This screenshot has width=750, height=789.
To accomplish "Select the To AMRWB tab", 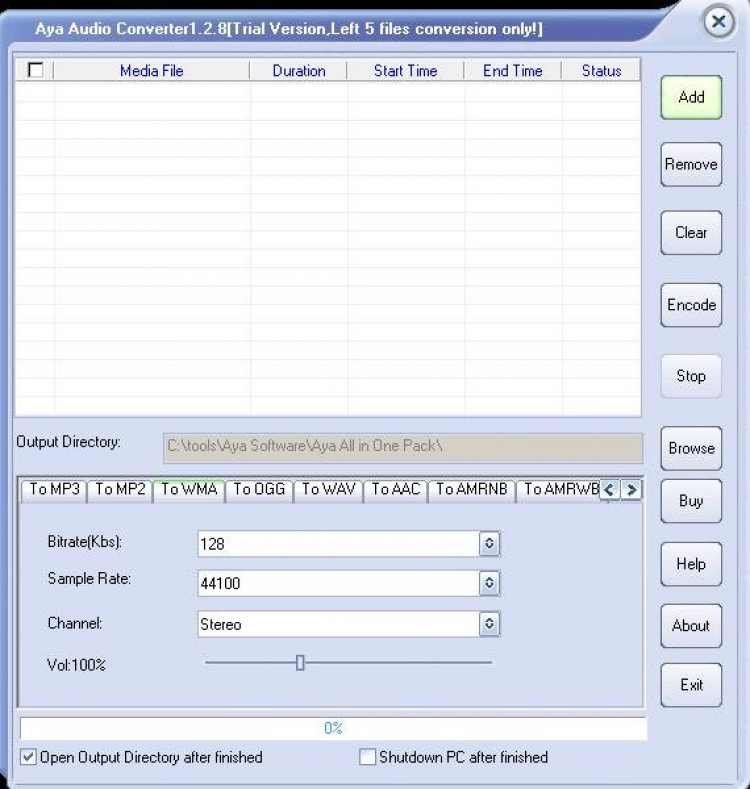I will pos(560,490).
